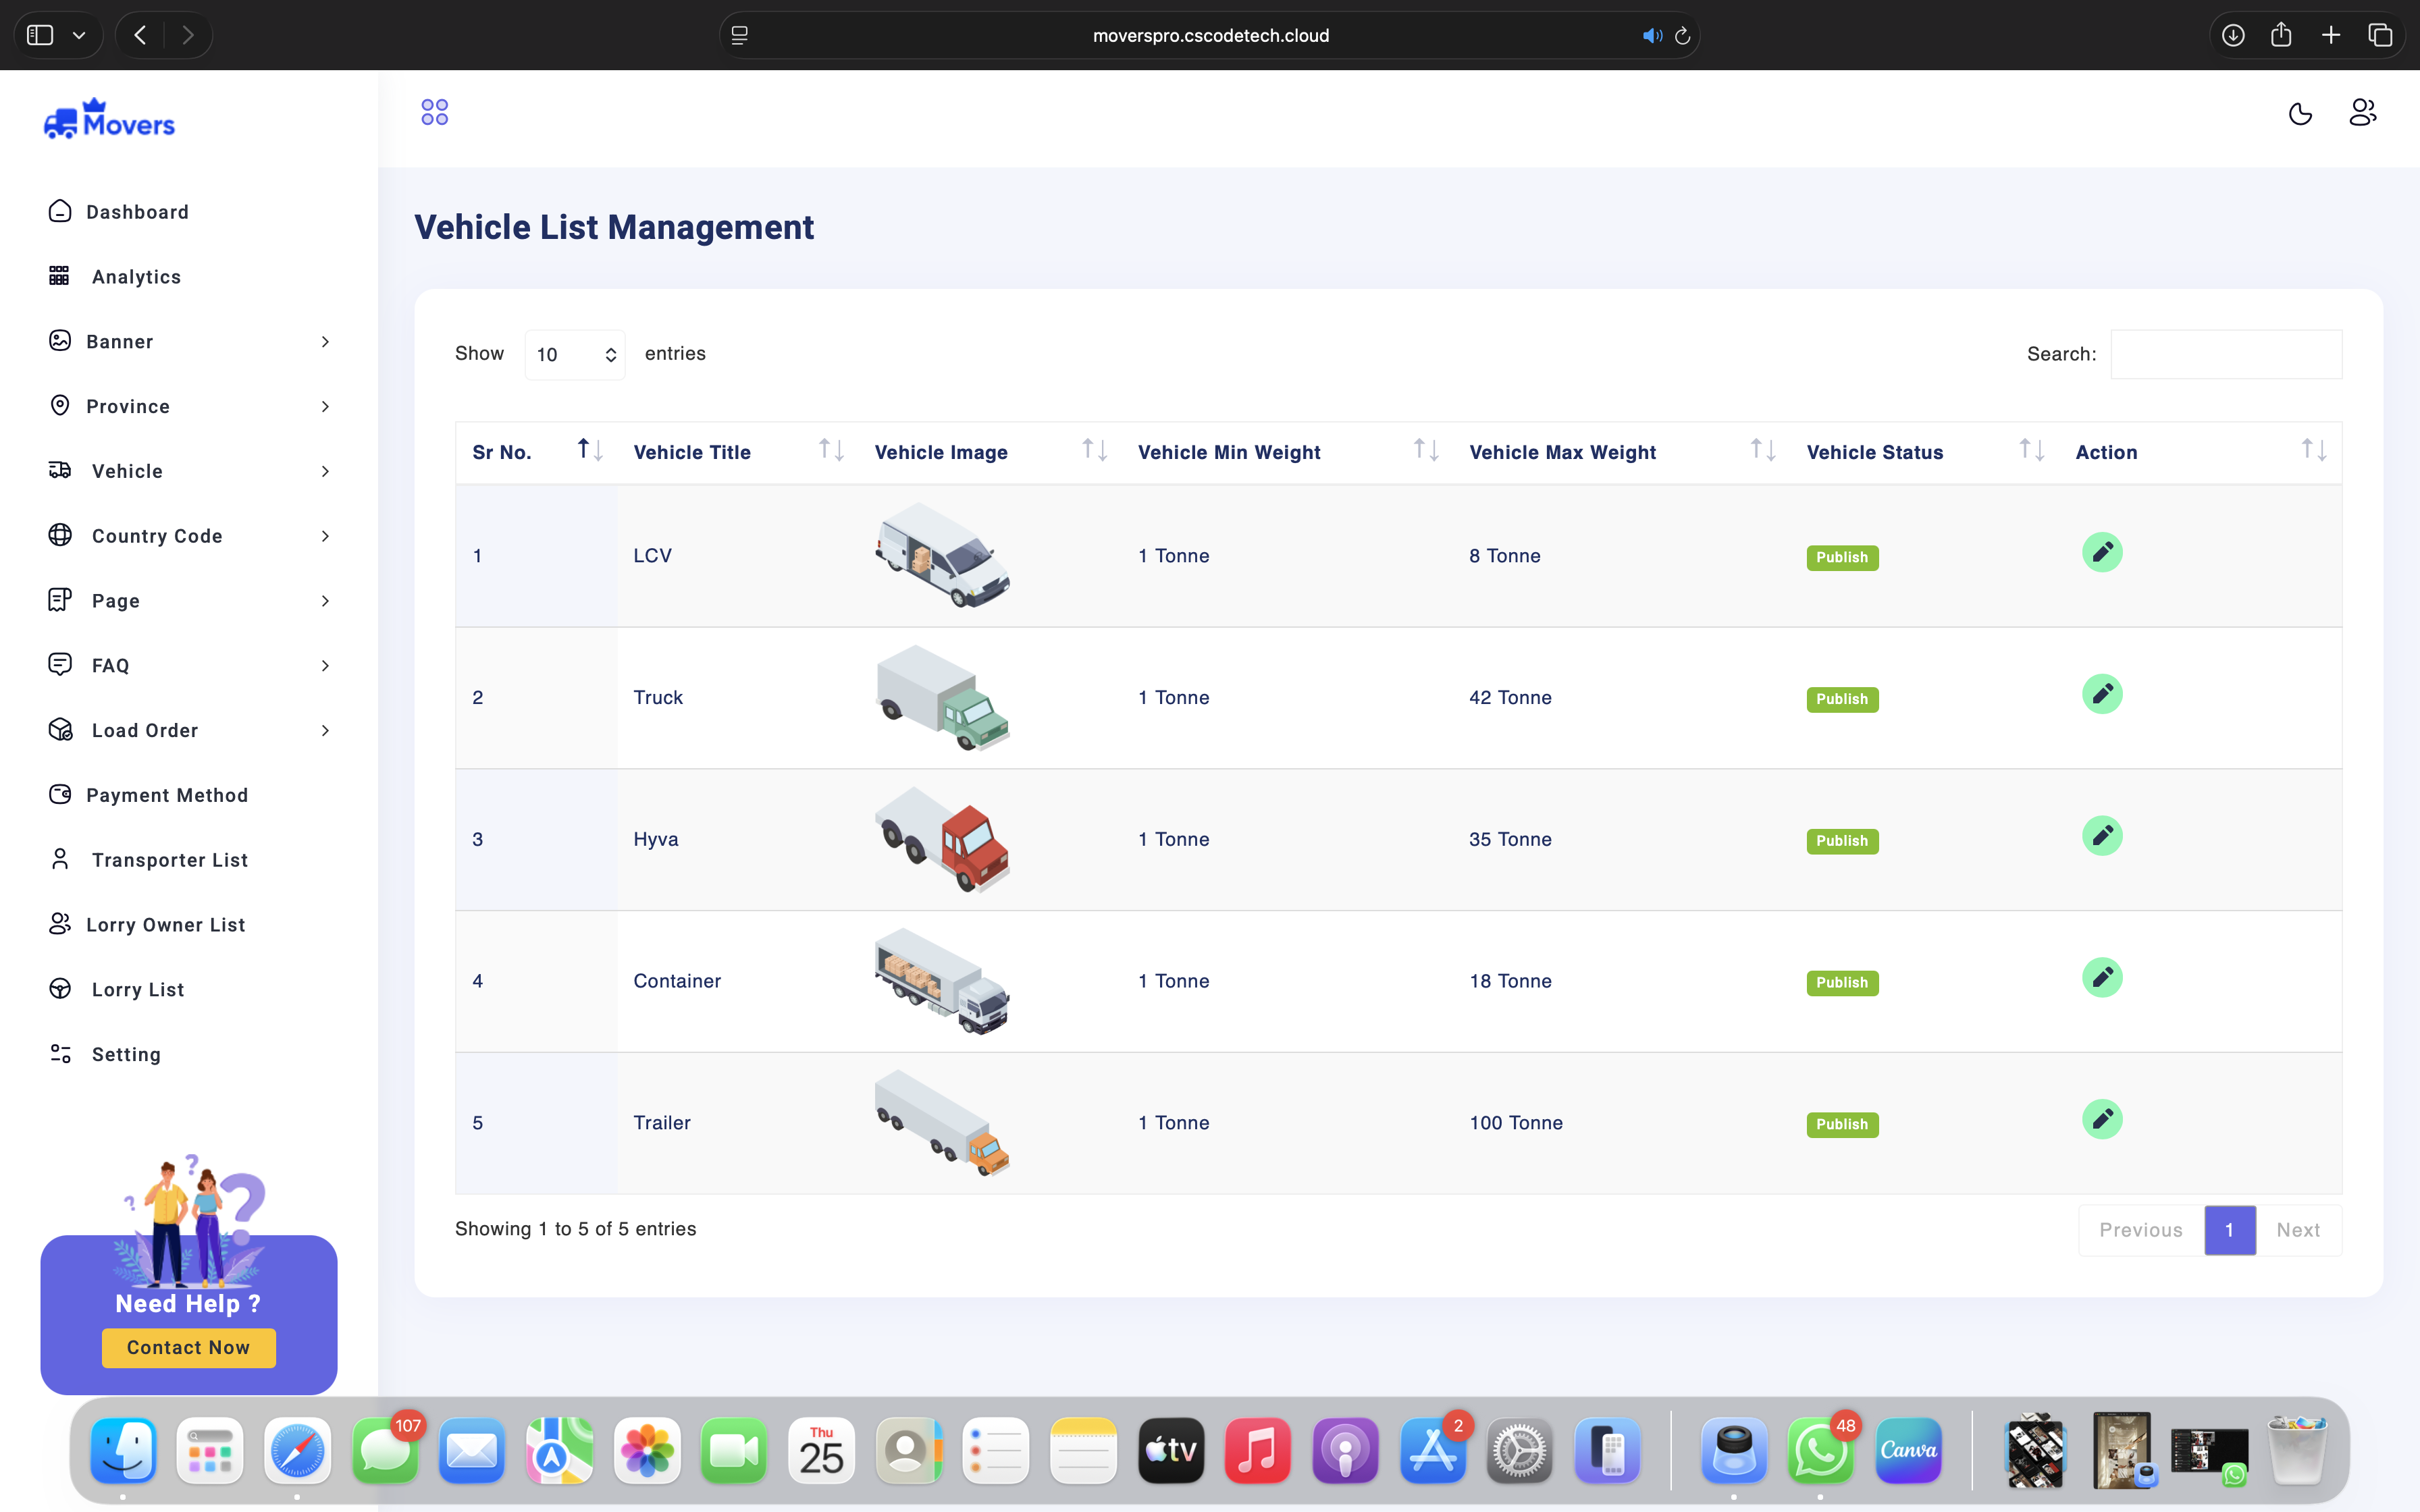Click the edit pencil for Trailer row
This screenshot has width=2420, height=1512.
tap(2102, 1119)
